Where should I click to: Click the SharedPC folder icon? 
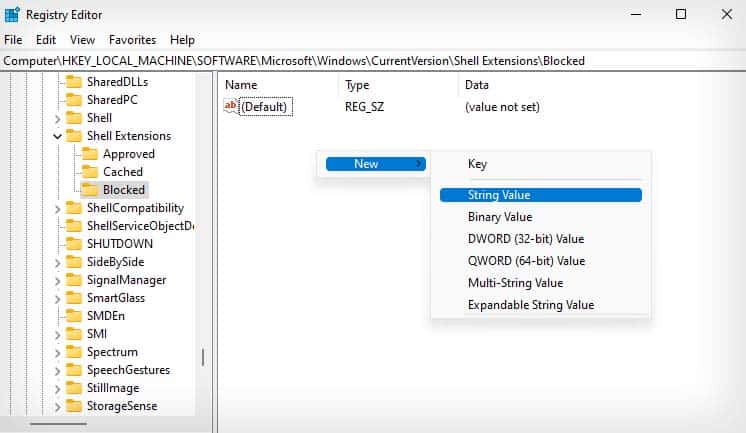pos(74,100)
